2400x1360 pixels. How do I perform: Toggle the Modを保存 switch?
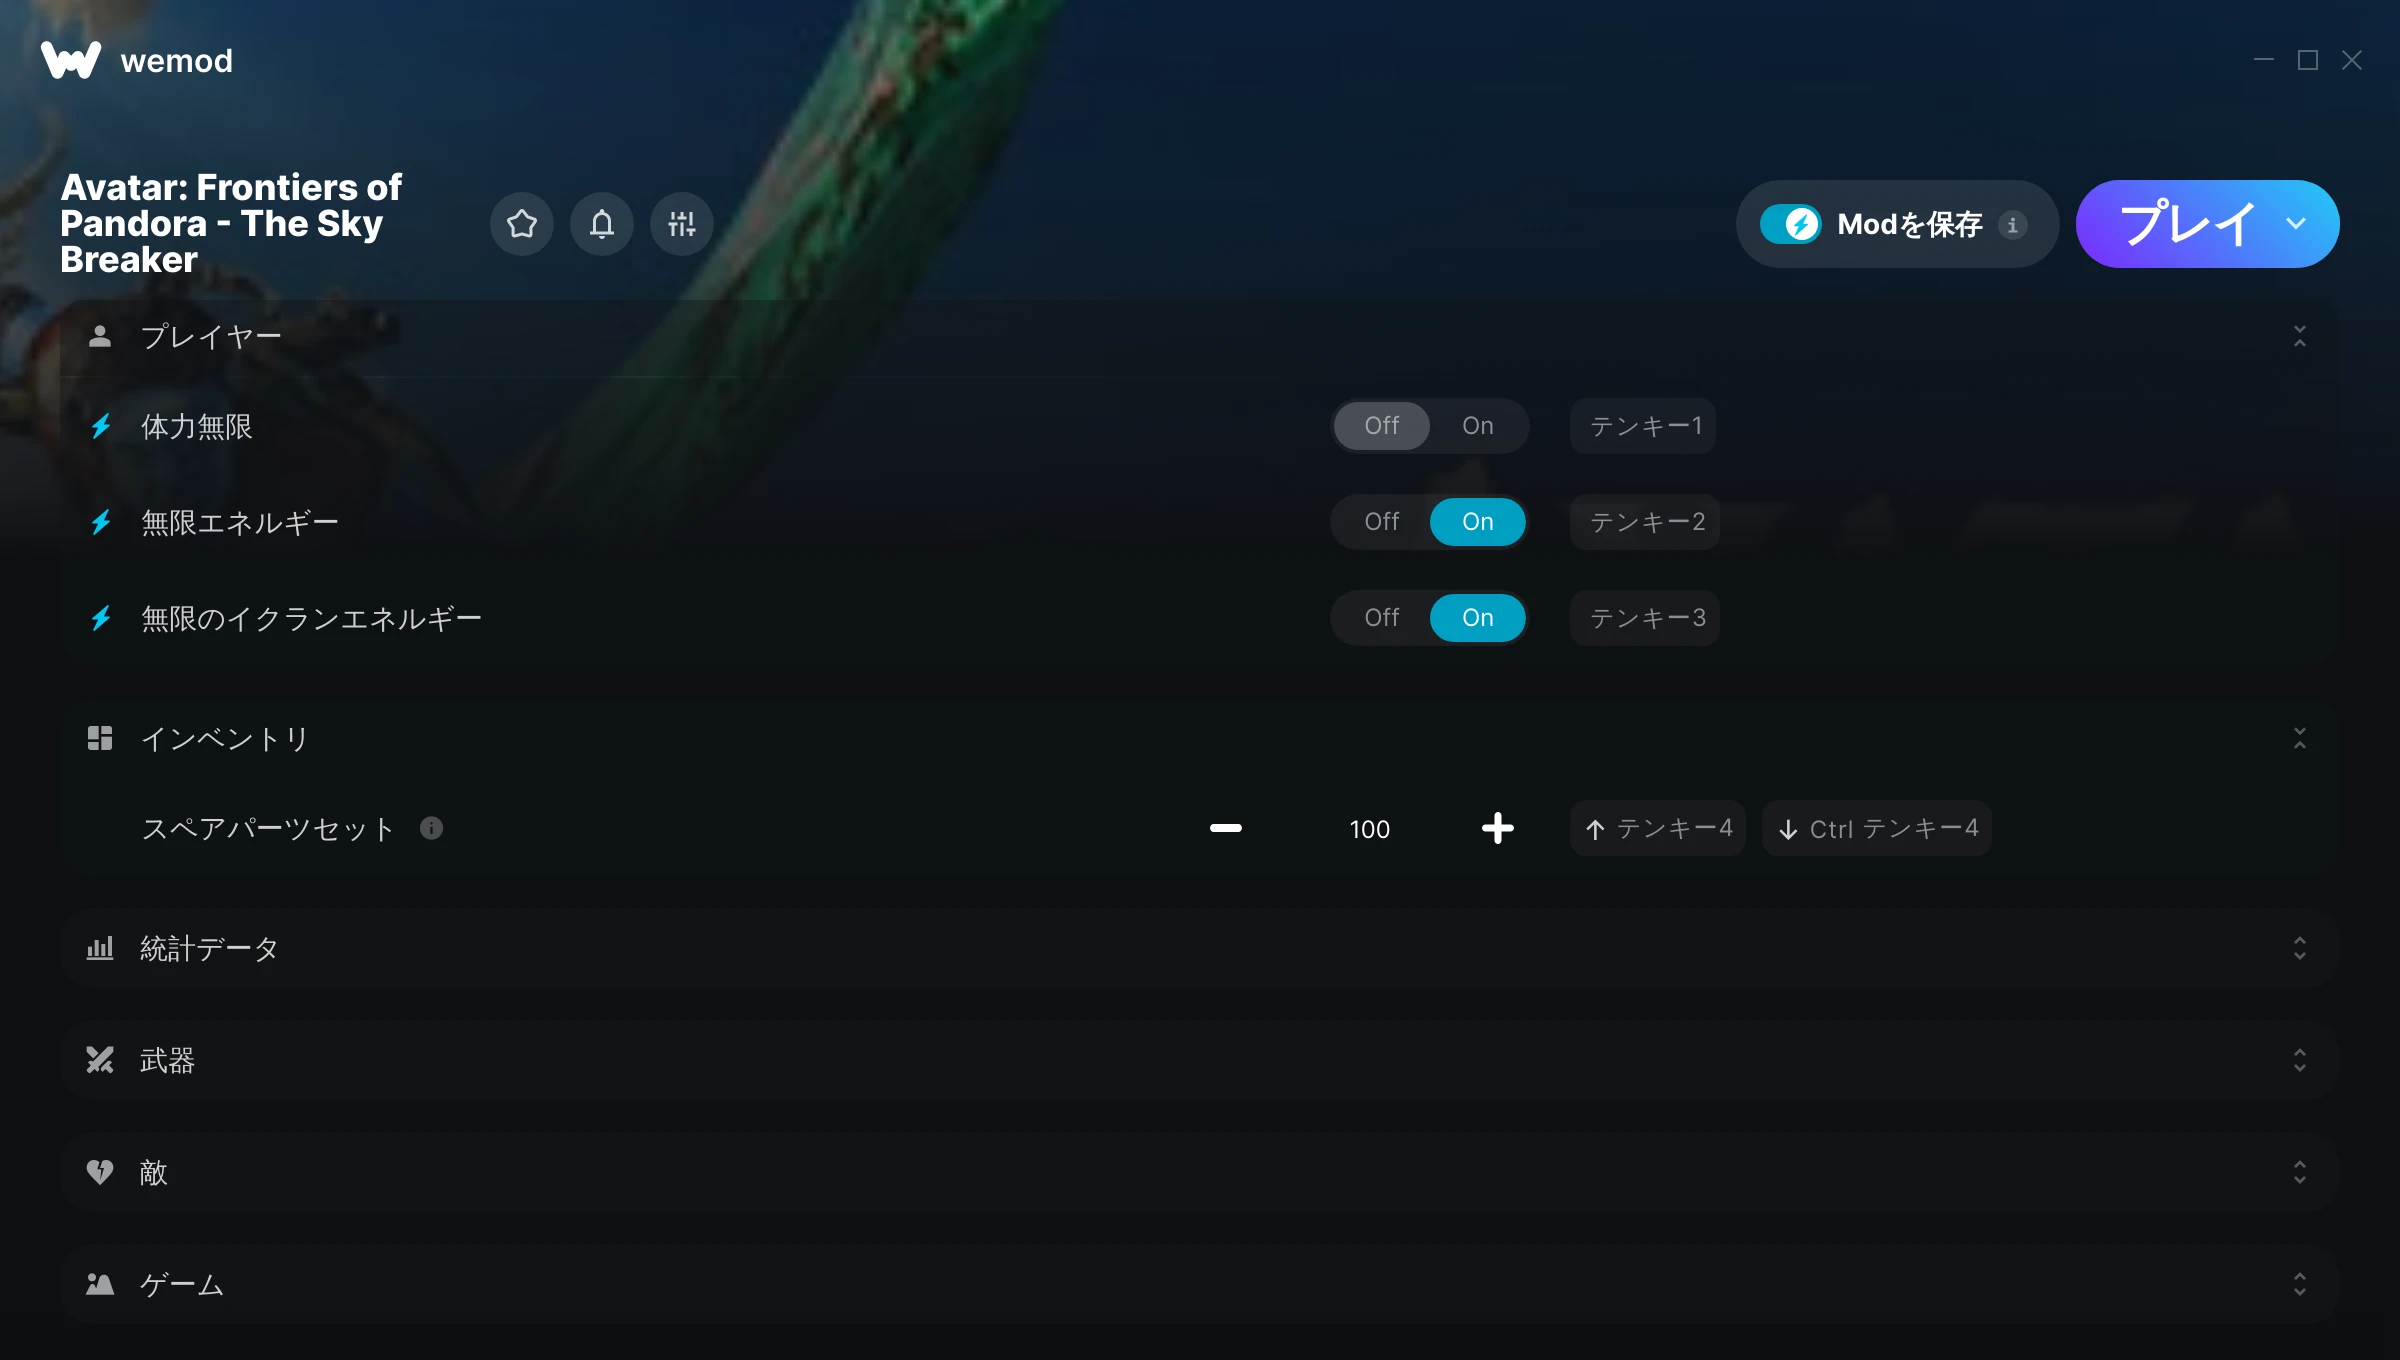[x=1791, y=224]
